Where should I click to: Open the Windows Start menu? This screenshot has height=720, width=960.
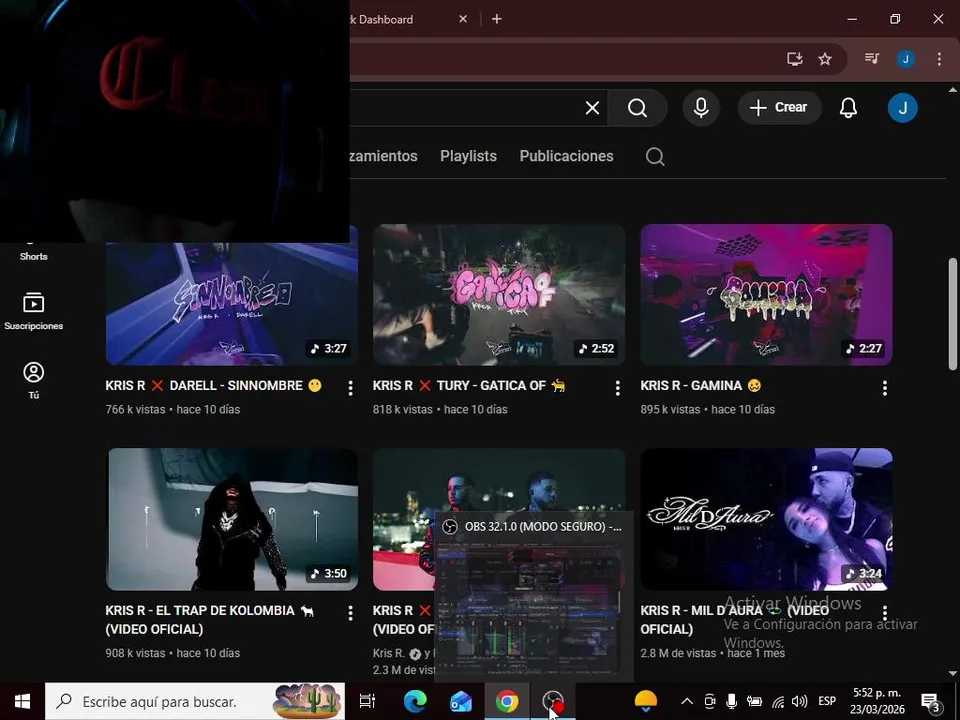(x=22, y=702)
